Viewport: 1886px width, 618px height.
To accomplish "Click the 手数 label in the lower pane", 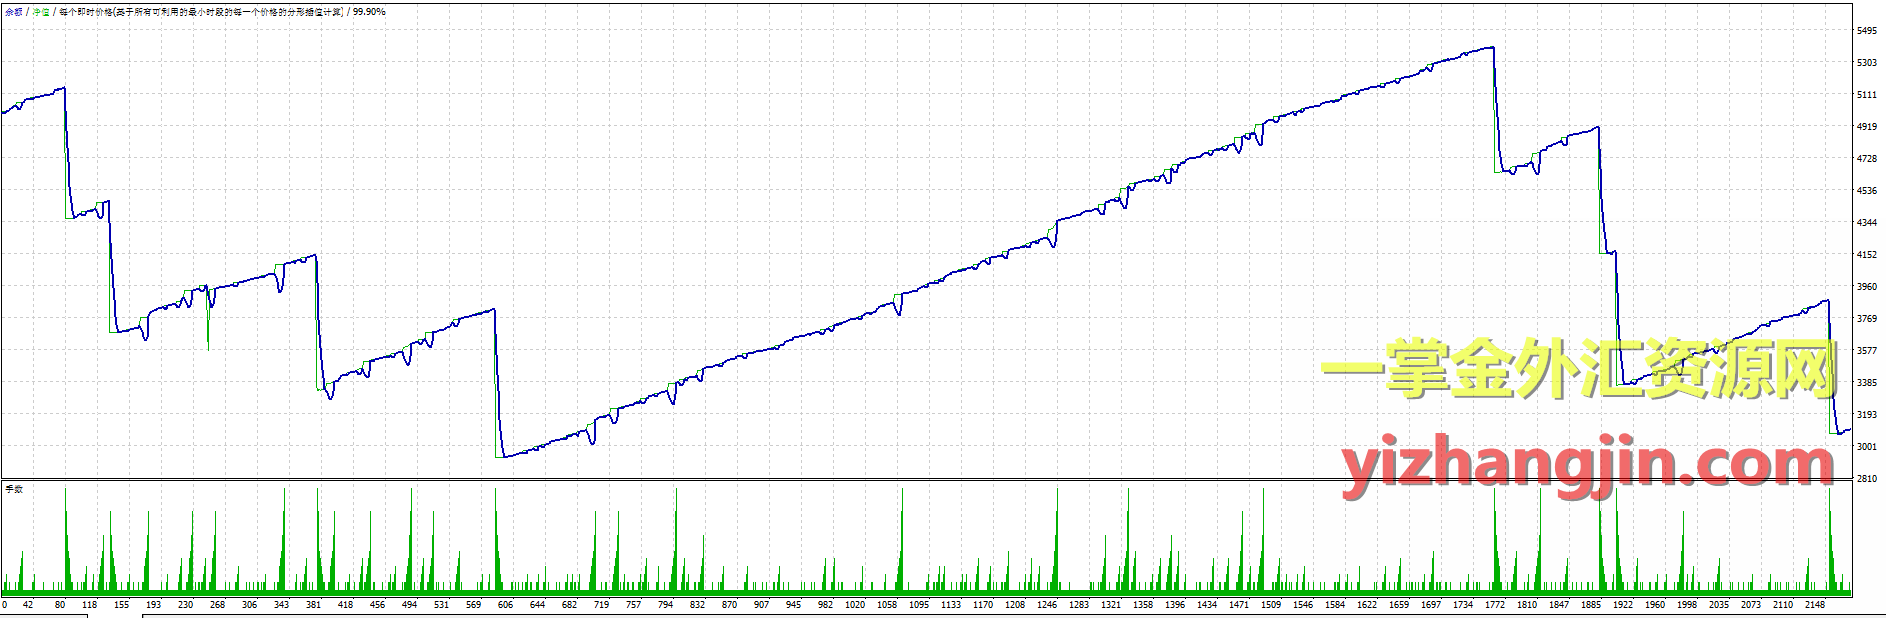I will 14,489.
